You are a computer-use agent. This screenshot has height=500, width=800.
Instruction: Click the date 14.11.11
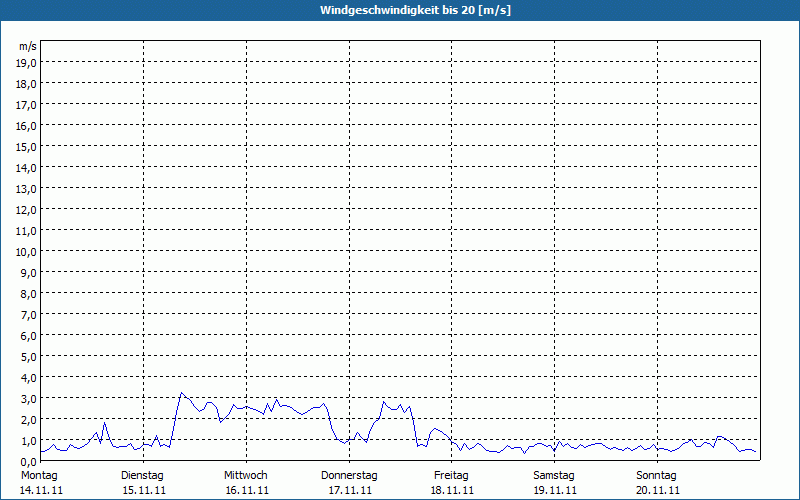pos(41,491)
